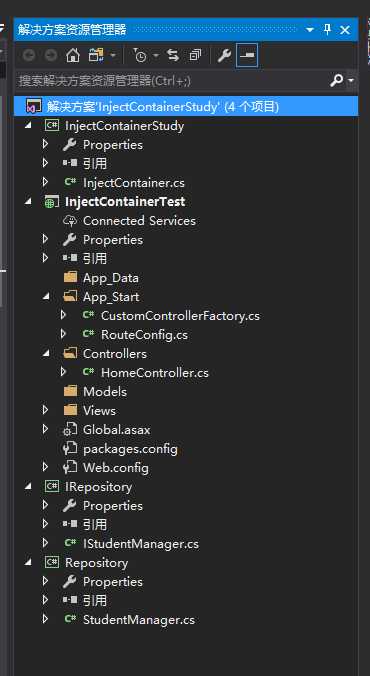370x676 pixels.
Task: Click the Sync with Active Document arrows icon
Action: click(173, 55)
